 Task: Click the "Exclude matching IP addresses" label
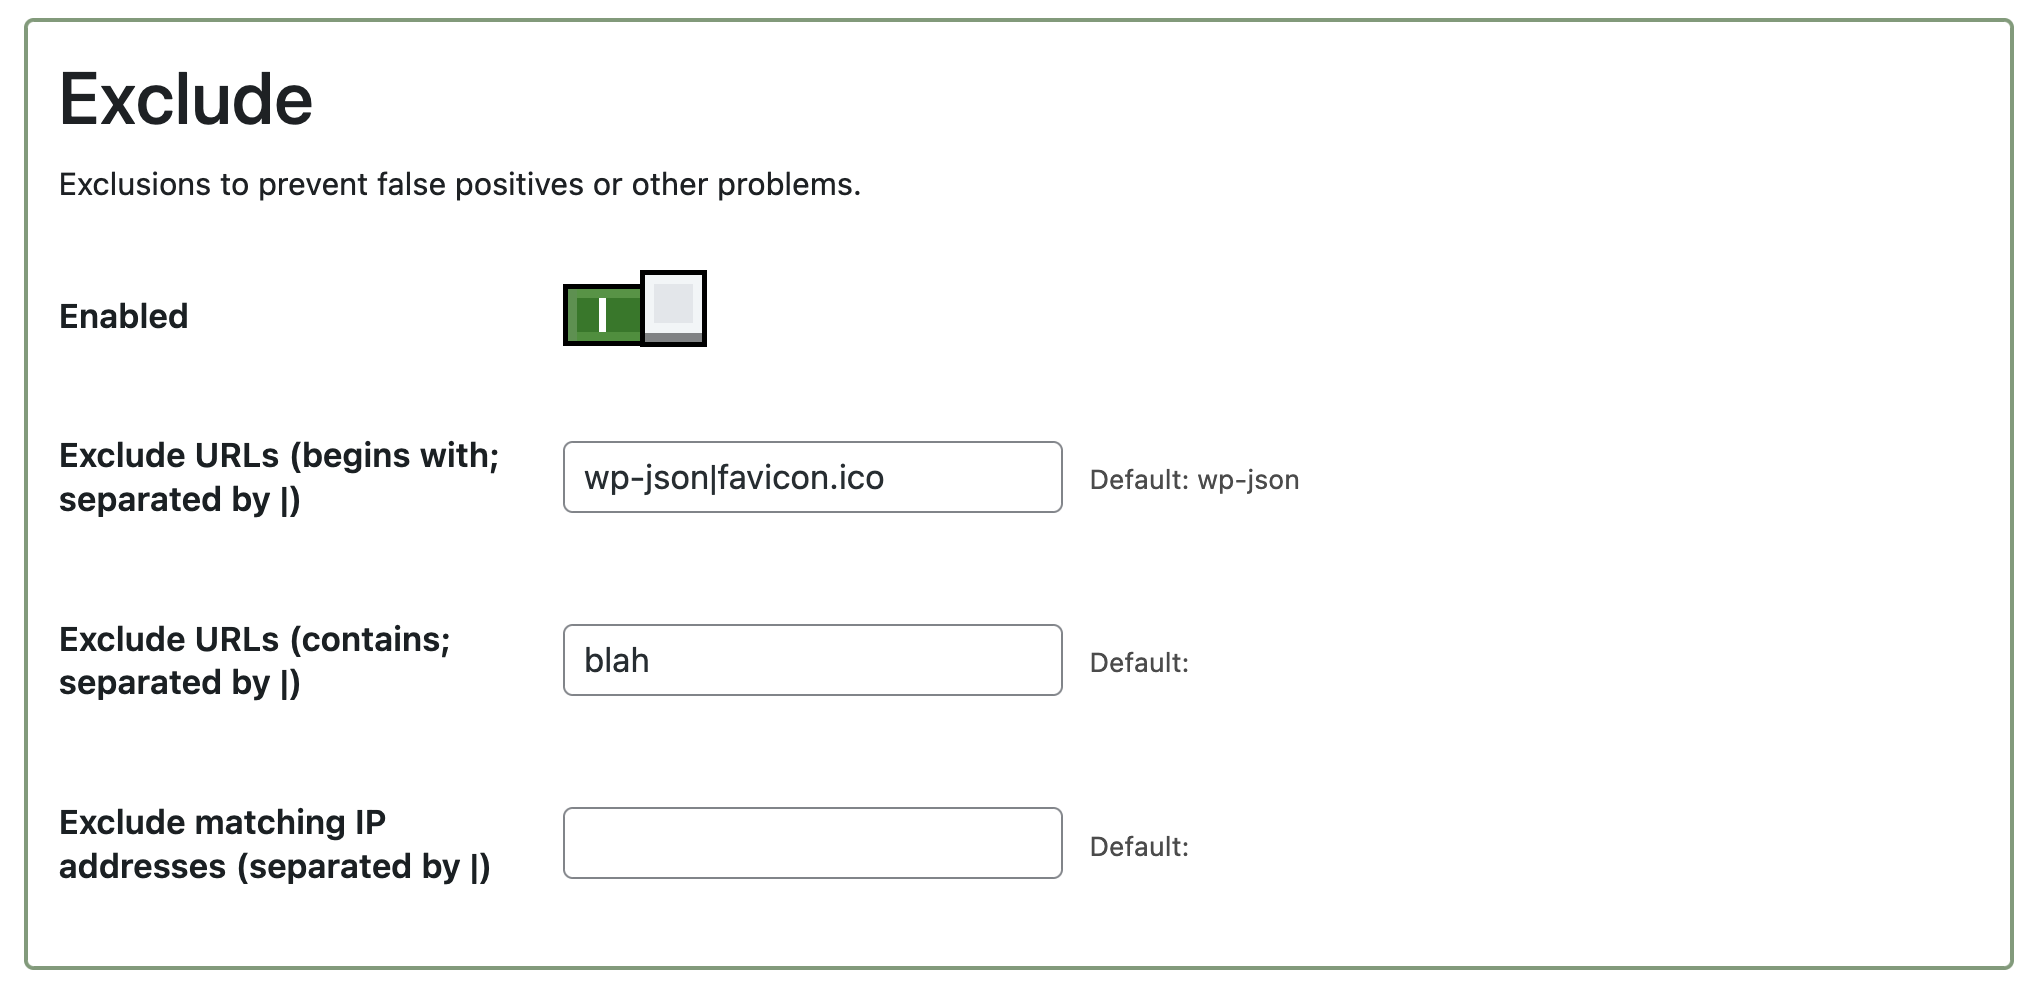click(222, 823)
